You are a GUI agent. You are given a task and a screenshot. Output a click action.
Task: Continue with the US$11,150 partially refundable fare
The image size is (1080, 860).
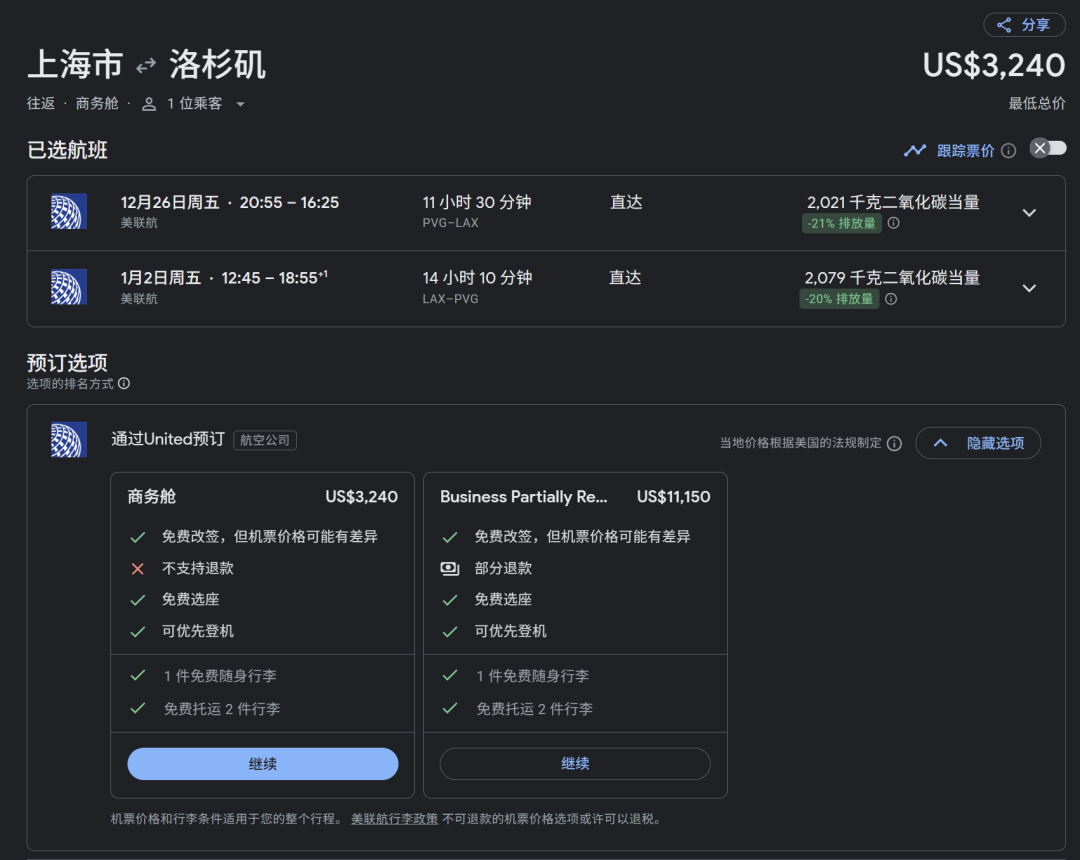pyautogui.click(x=575, y=764)
